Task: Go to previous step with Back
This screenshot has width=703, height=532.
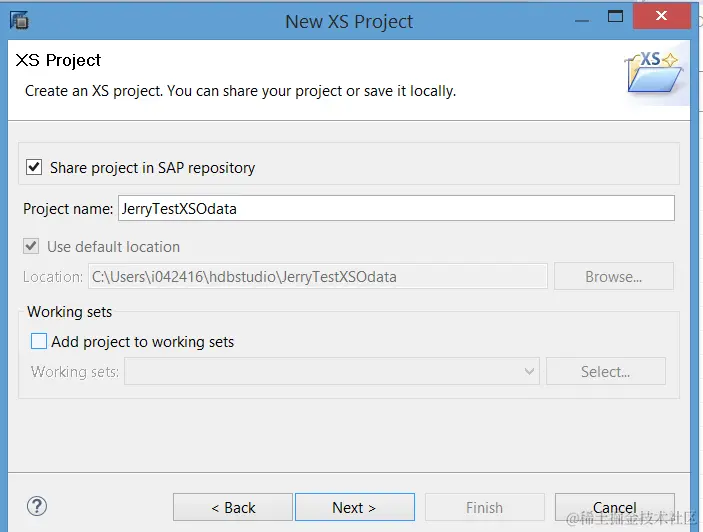Action: 233,507
